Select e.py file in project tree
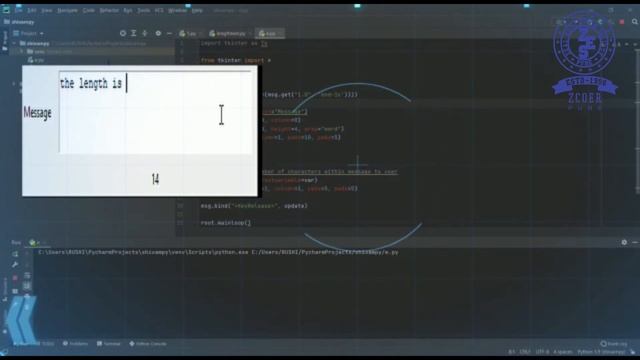Image resolution: width=640 pixels, height=360 pixels. tap(36, 60)
